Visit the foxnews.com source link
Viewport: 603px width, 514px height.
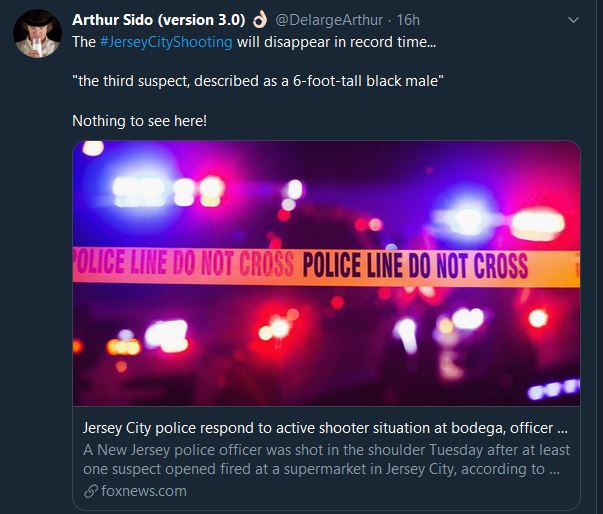[144, 491]
